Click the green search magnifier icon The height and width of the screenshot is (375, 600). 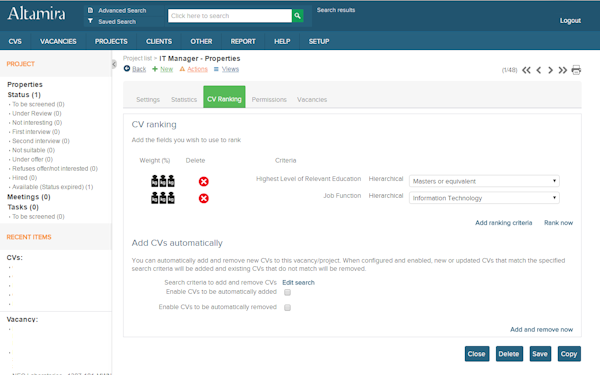click(297, 16)
